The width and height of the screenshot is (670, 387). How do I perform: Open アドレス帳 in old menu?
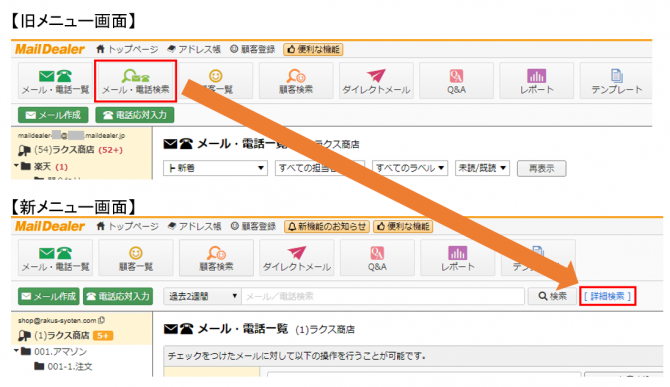pyautogui.click(x=194, y=50)
